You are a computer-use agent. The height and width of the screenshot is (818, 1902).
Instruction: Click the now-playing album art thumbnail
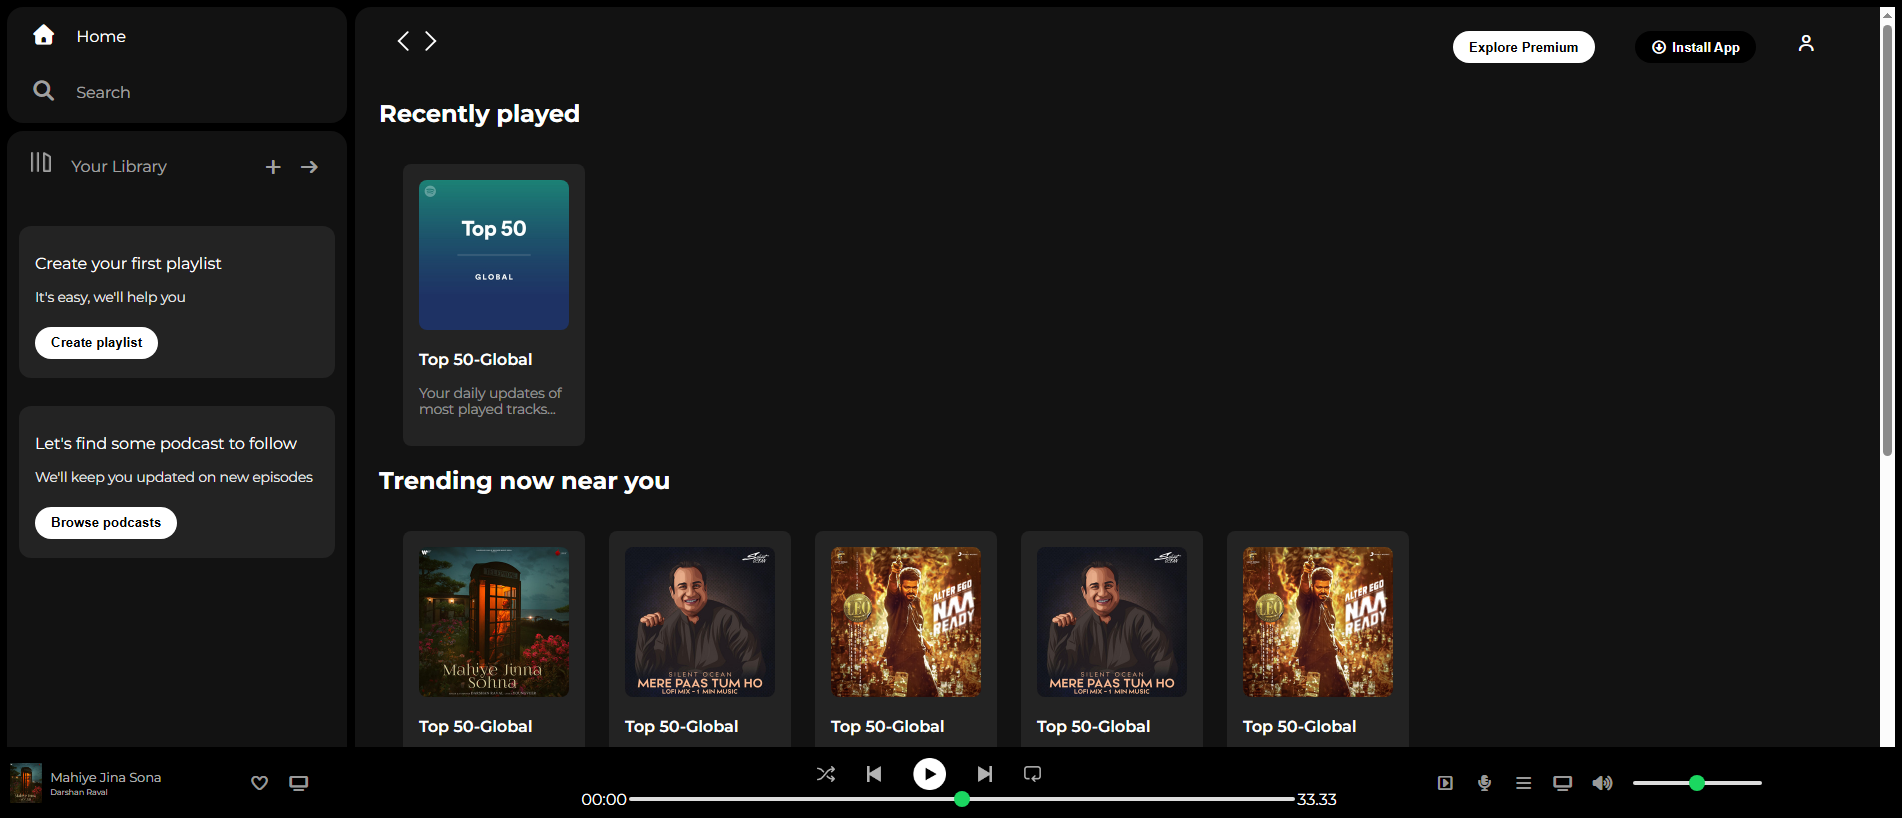pos(26,783)
